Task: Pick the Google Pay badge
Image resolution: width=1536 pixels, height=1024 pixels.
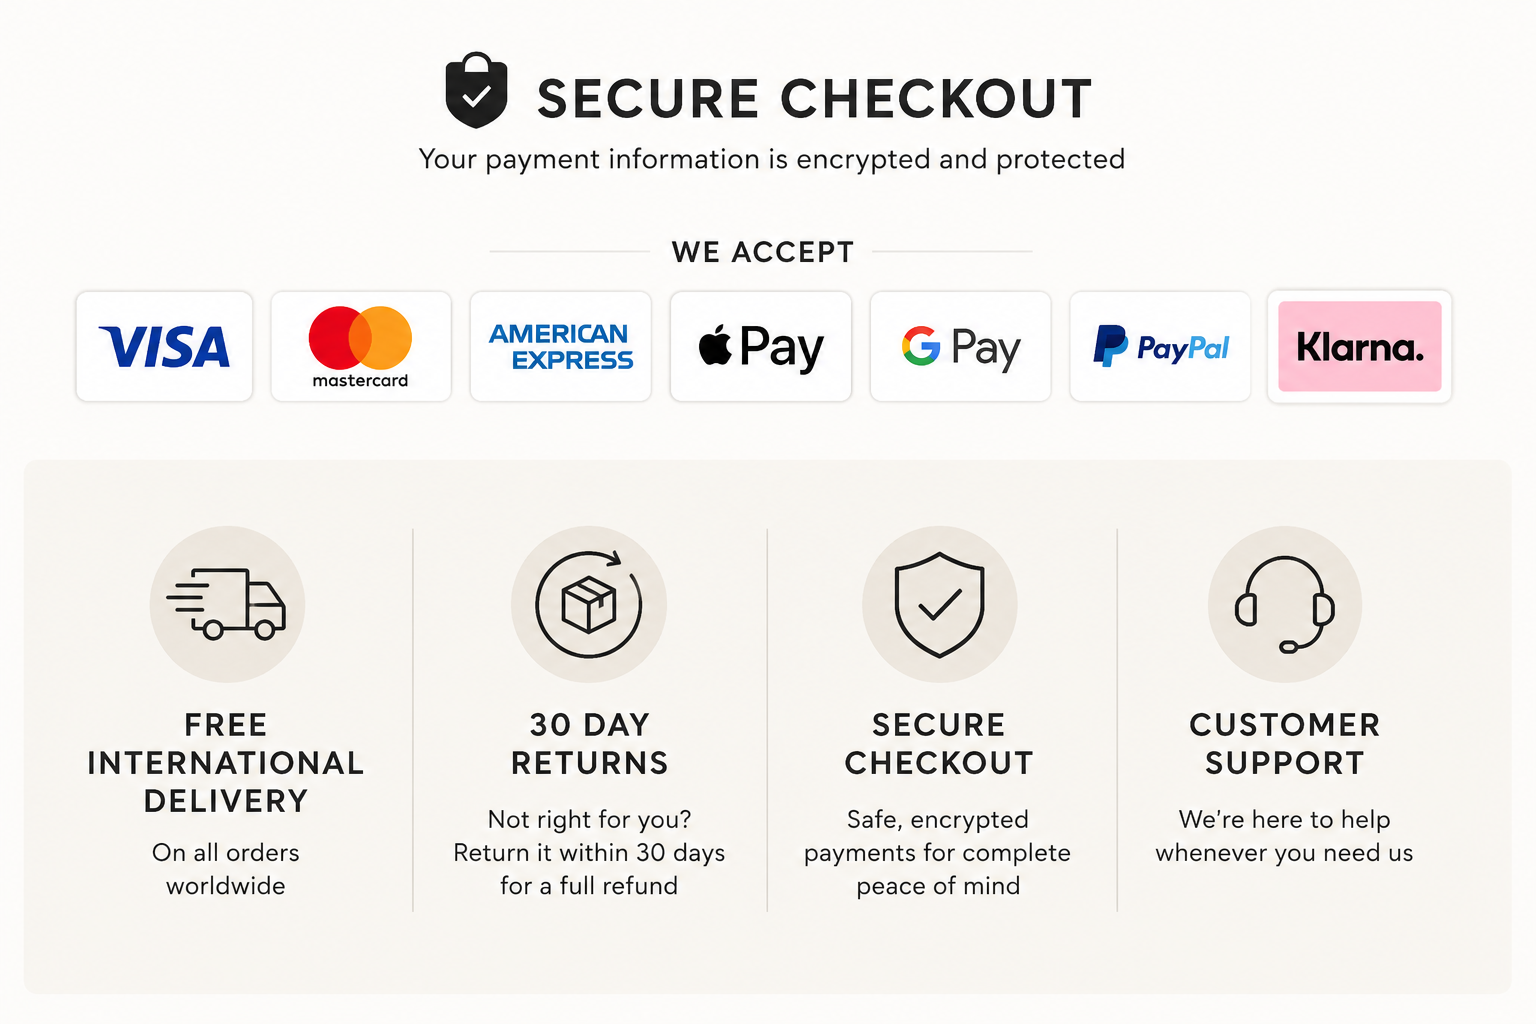Action: pos(961,346)
